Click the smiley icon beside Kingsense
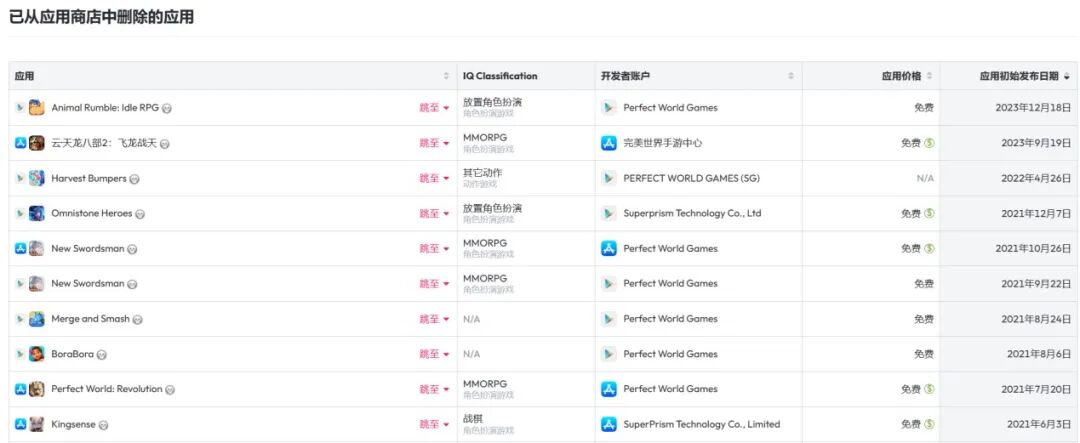 coord(103,424)
